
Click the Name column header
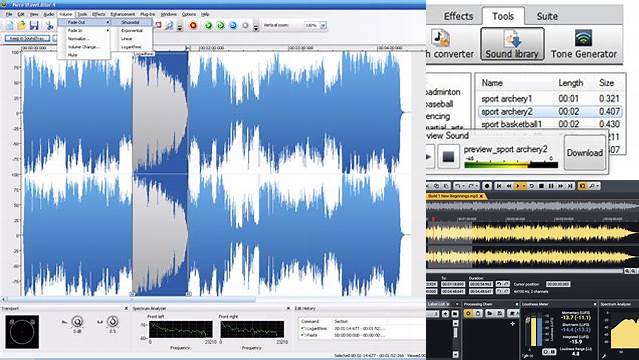point(492,83)
